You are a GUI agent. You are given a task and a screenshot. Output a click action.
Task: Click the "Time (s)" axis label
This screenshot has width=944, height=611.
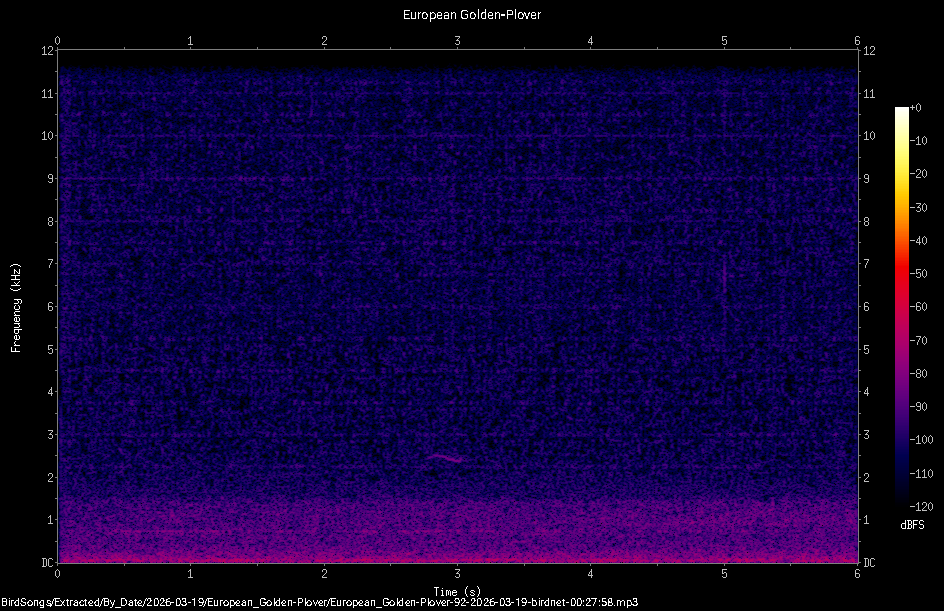(457, 588)
